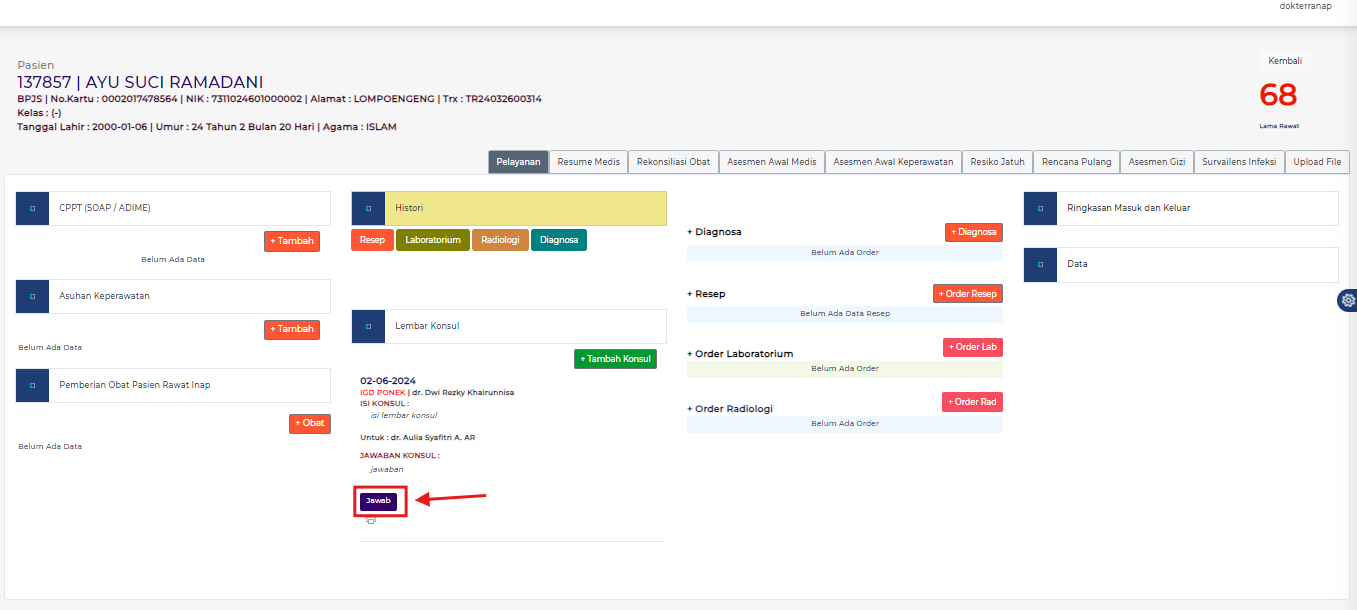1357x610 pixels.
Task: Add medication with the + Obat button
Action: click(x=310, y=423)
